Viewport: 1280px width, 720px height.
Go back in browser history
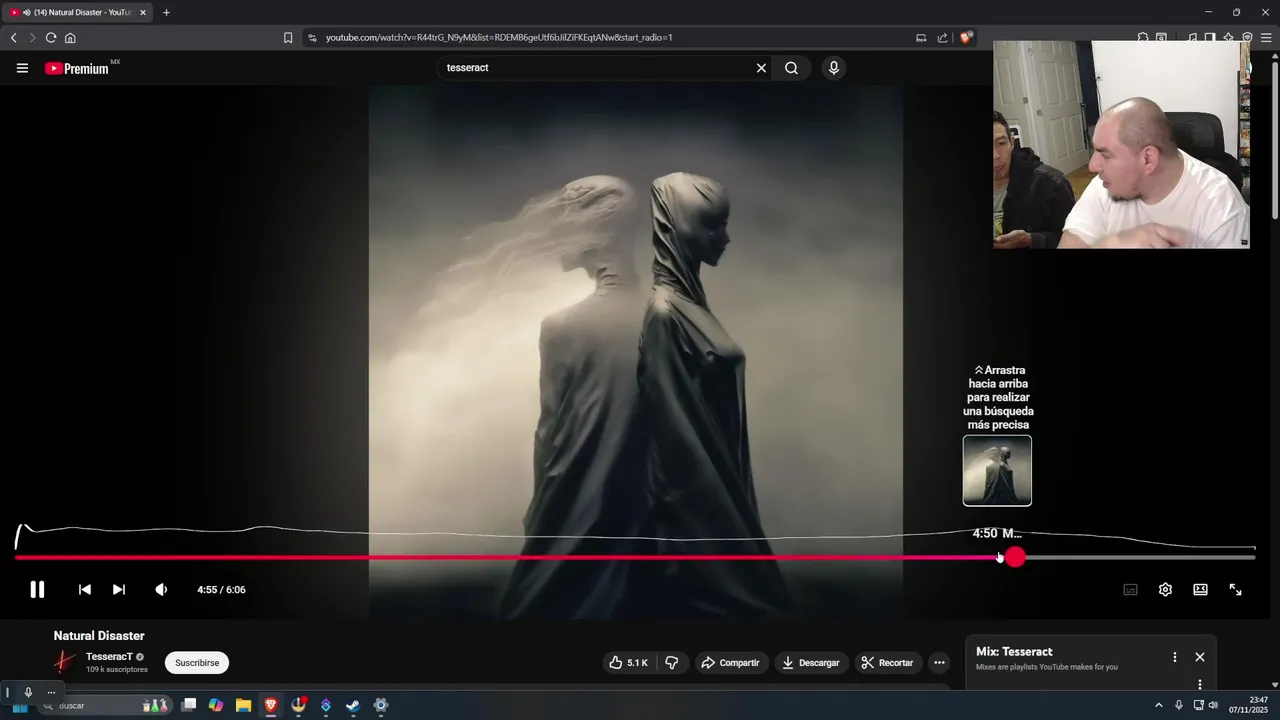(14, 38)
